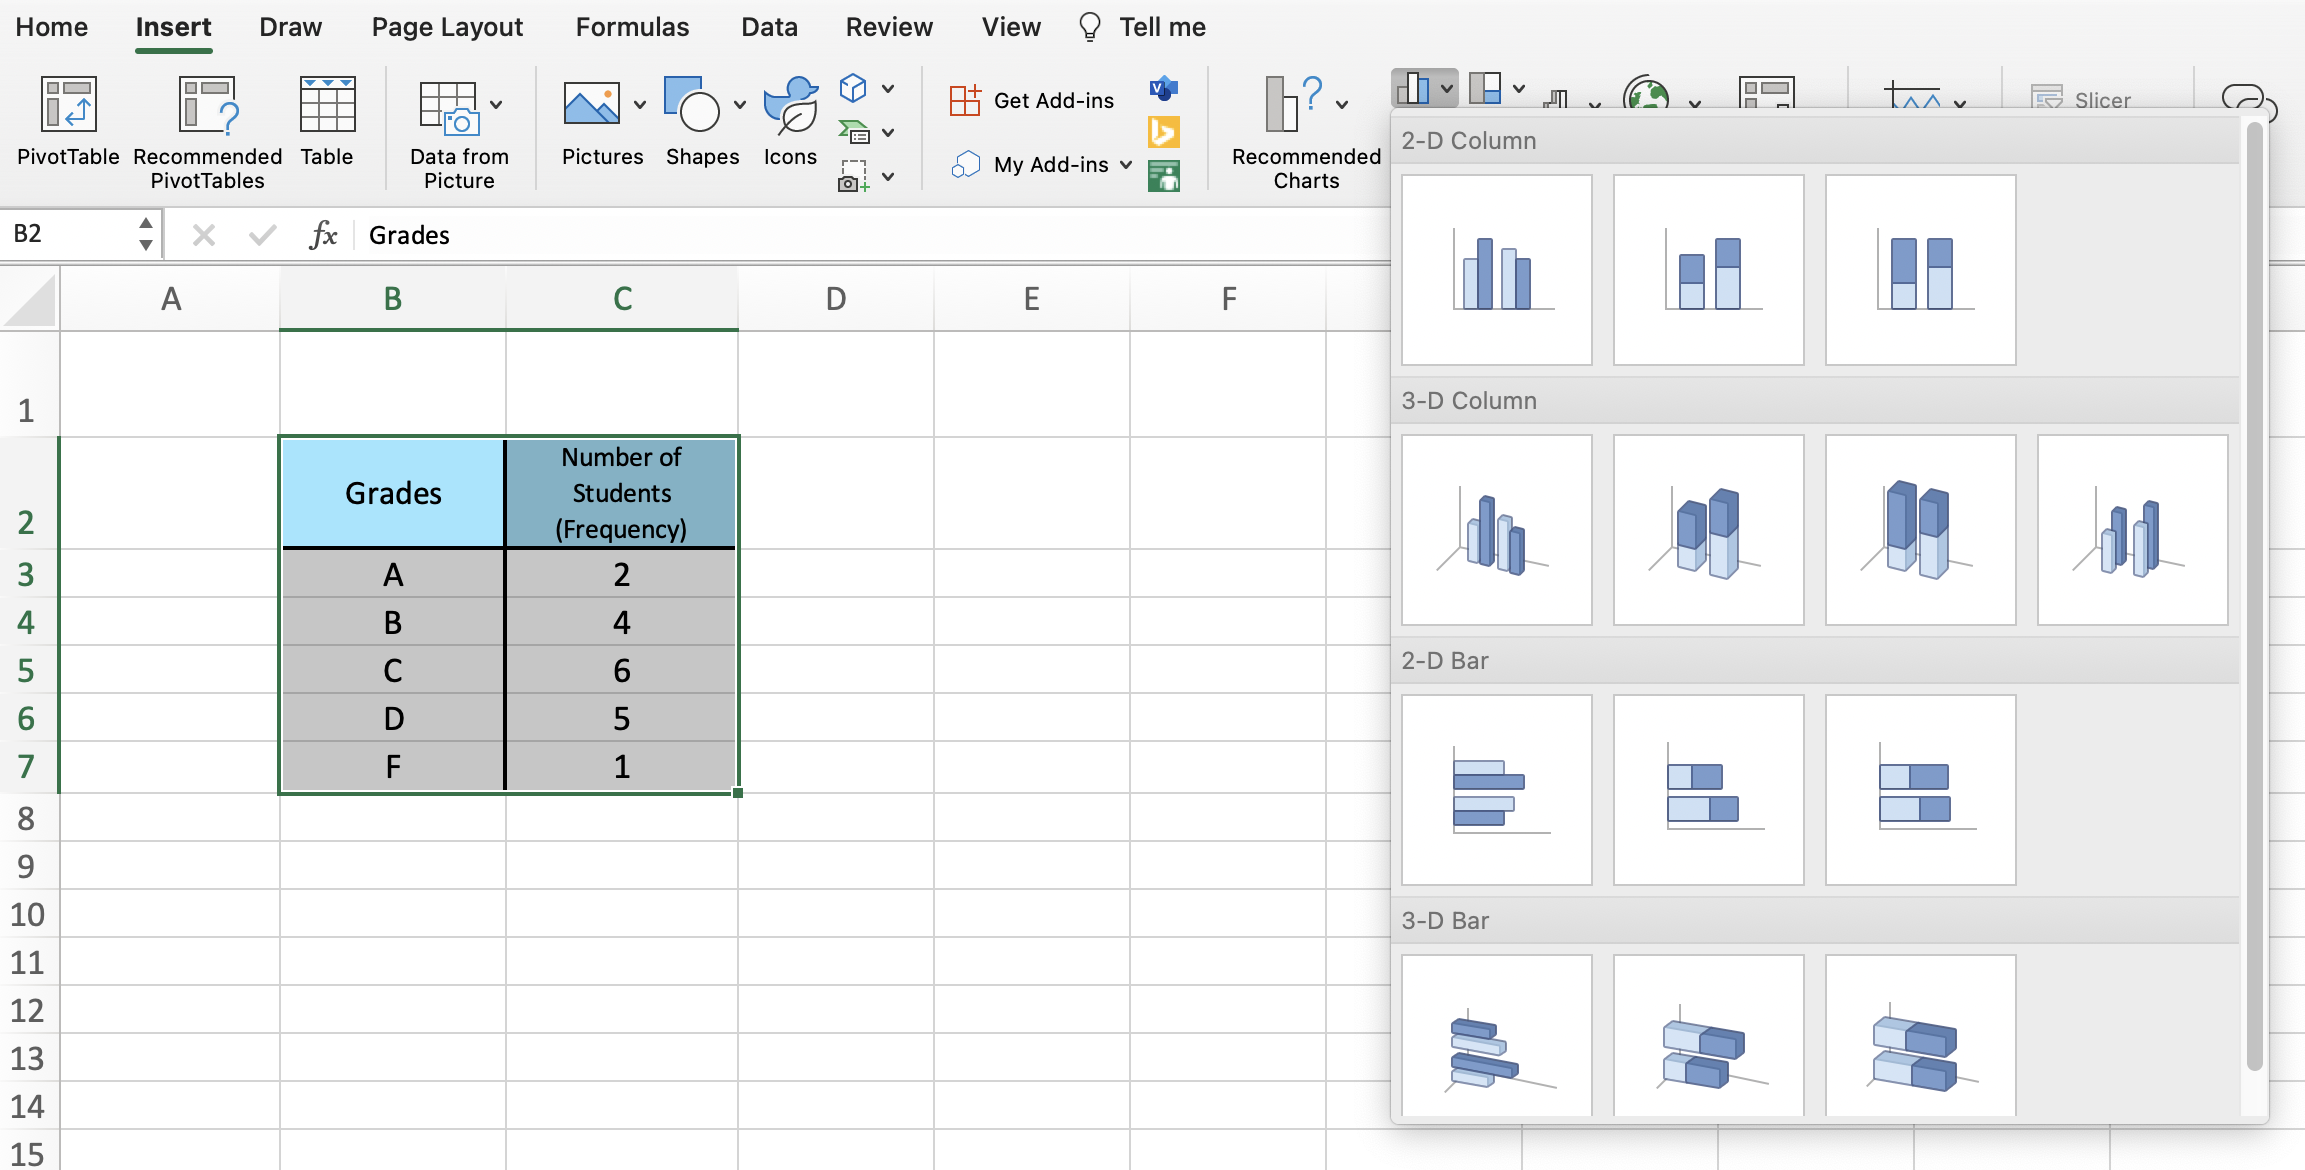This screenshot has height=1170, width=2305.
Task: Choose the Clustered Column chart thumbnail
Action: (1495, 270)
